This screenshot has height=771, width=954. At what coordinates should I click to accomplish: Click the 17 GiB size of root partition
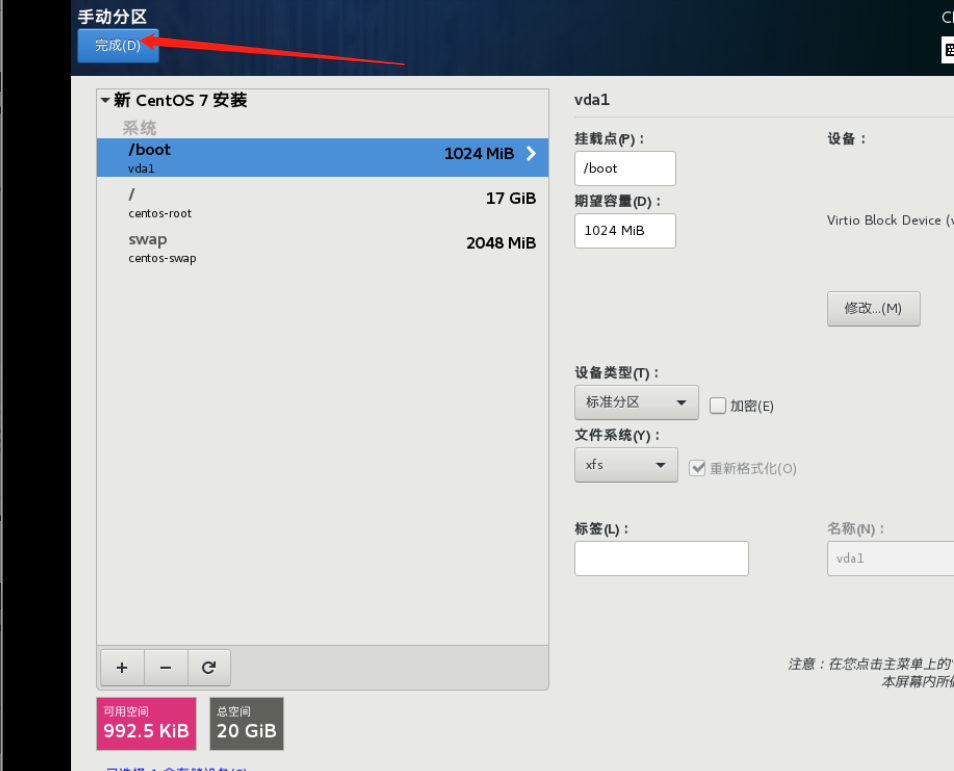pyautogui.click(x=510, y=198)
